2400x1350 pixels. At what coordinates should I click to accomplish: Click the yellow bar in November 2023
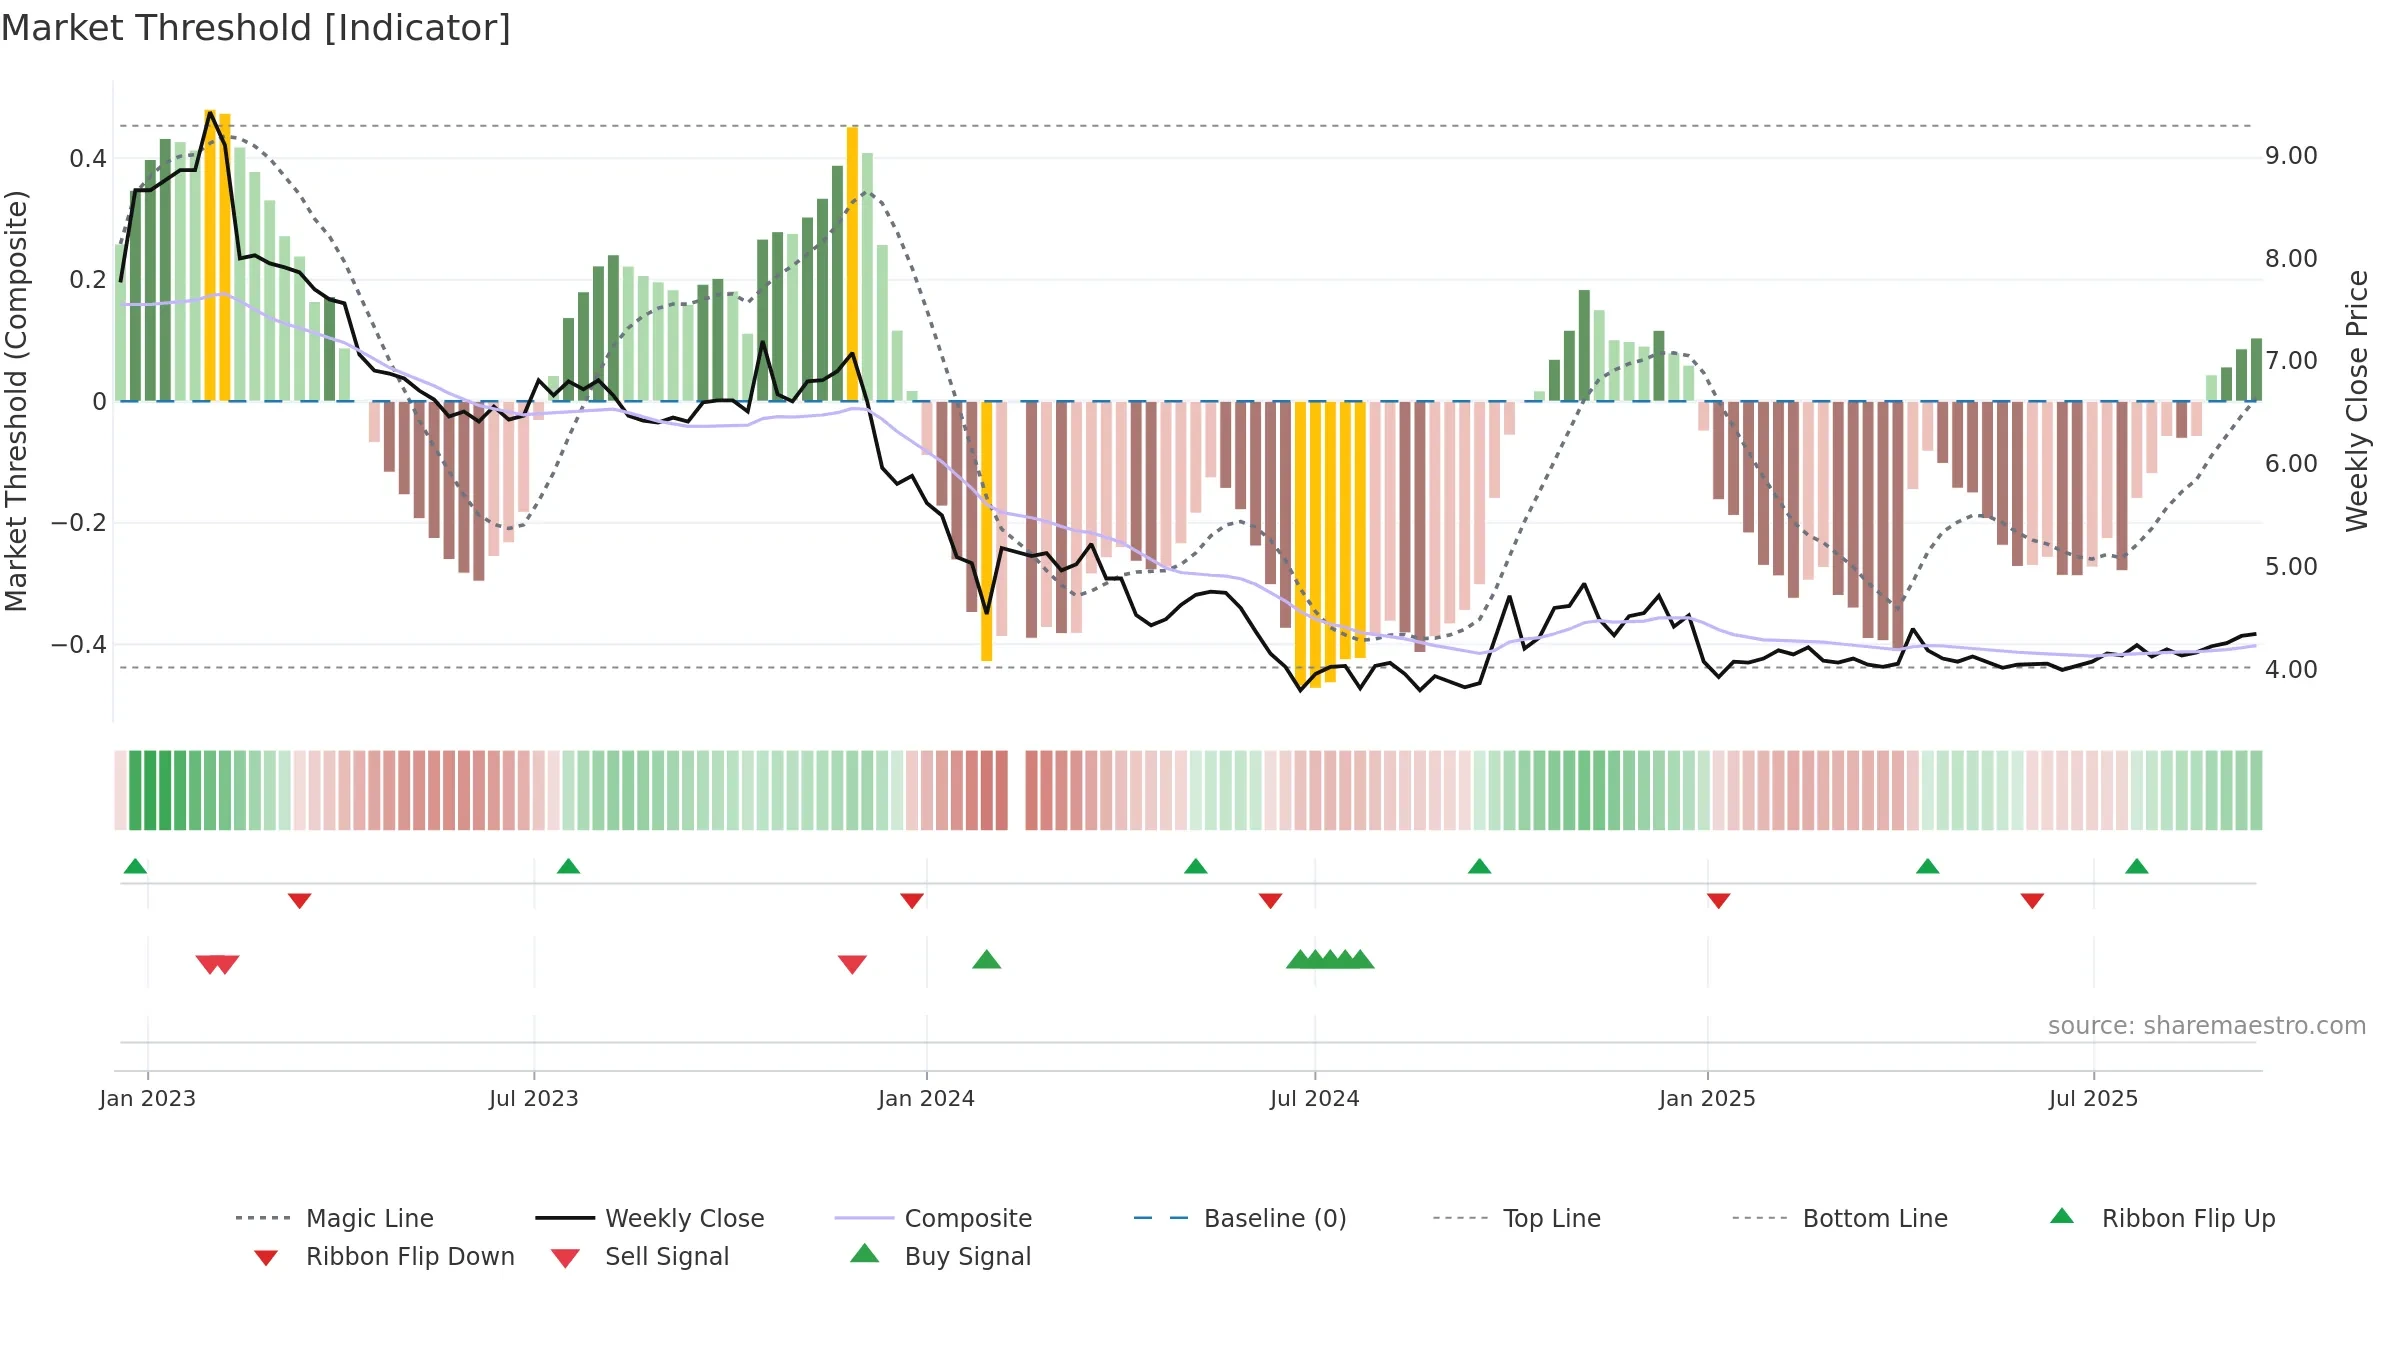(x=852, y=264)
